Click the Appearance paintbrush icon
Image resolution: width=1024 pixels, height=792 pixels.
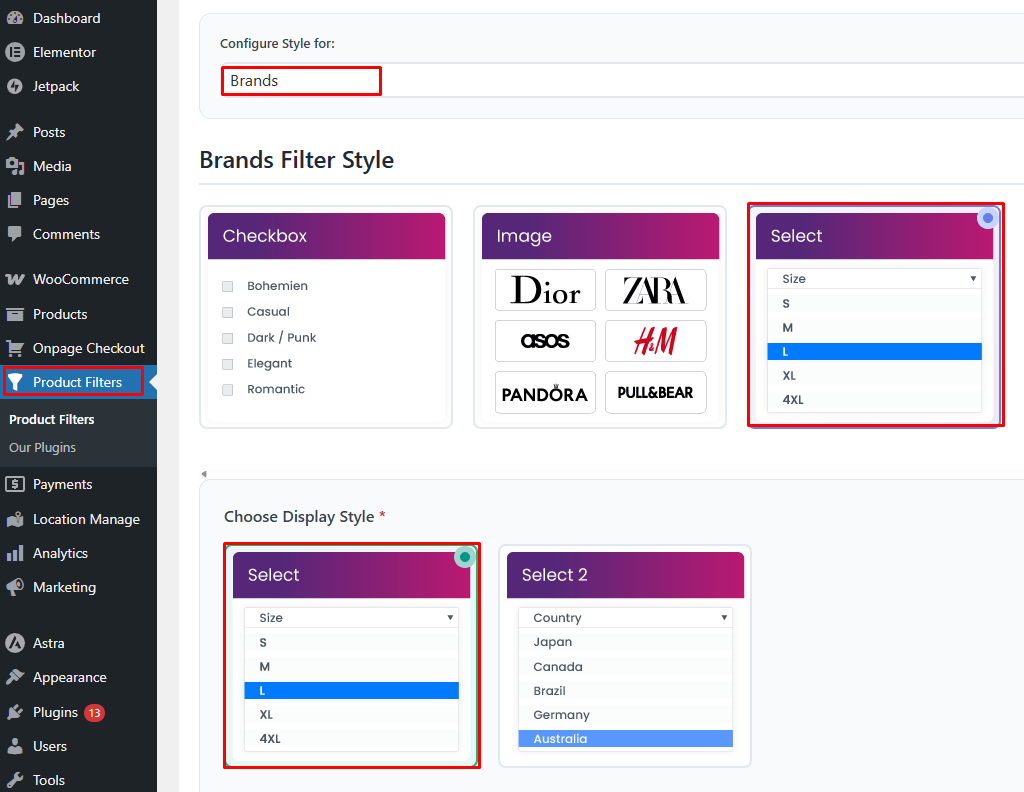15,677
